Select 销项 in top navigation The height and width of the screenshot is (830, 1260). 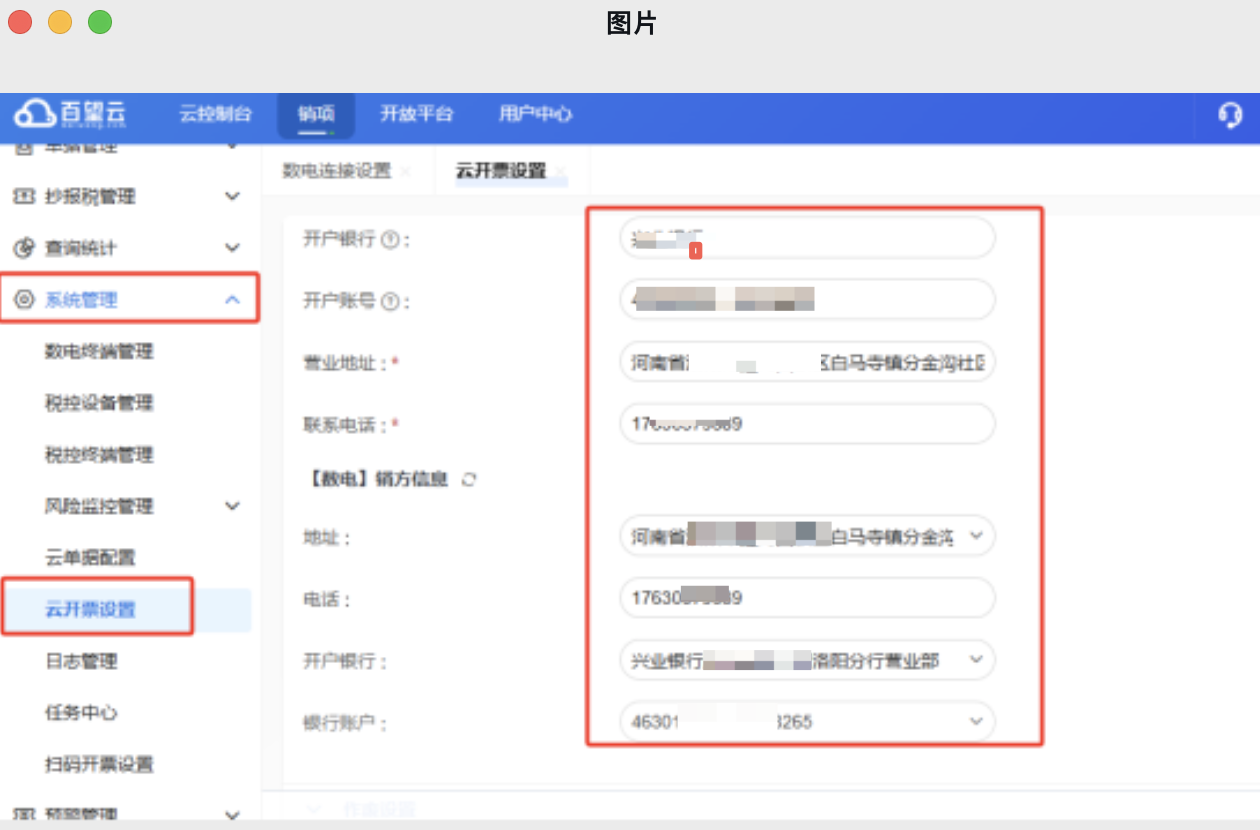(316, 114)
